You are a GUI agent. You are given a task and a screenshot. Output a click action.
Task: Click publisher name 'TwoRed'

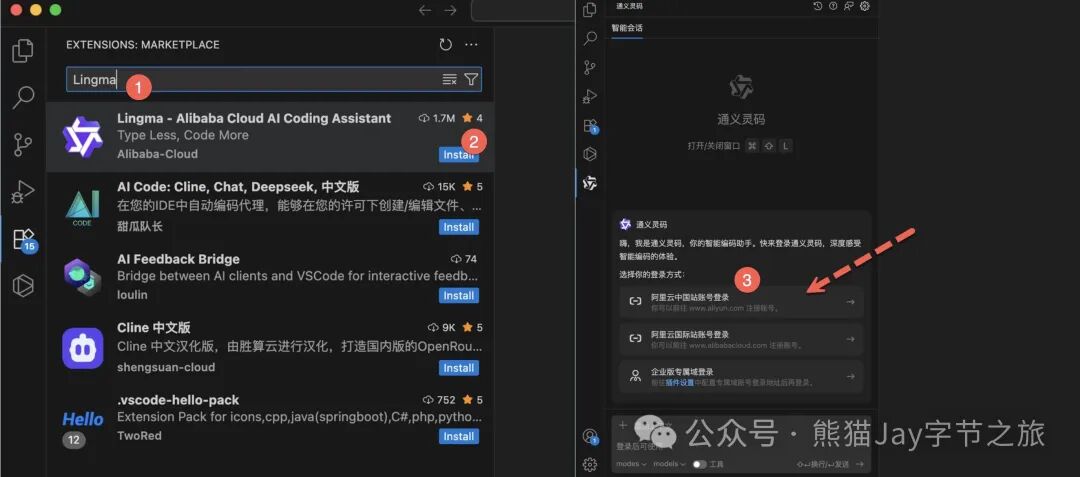click(138, 436)
